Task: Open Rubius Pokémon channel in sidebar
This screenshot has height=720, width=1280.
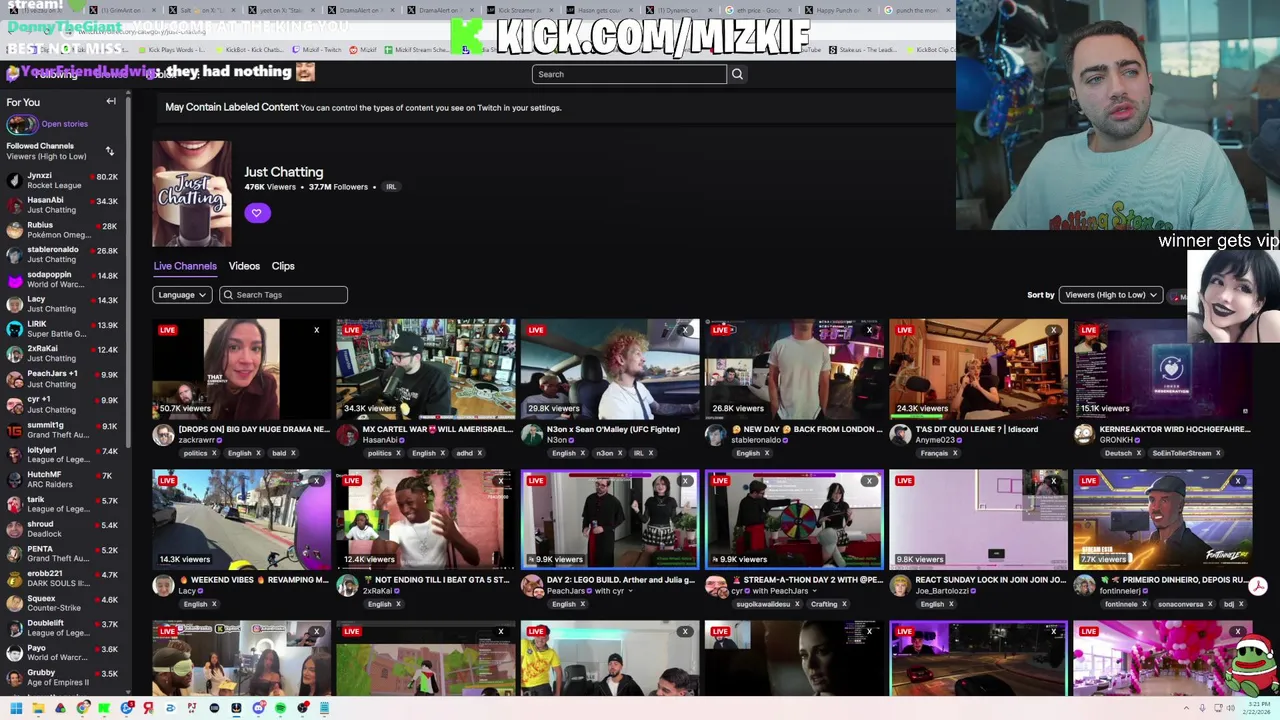Action: pyautogui.click(x=62, y=230)
